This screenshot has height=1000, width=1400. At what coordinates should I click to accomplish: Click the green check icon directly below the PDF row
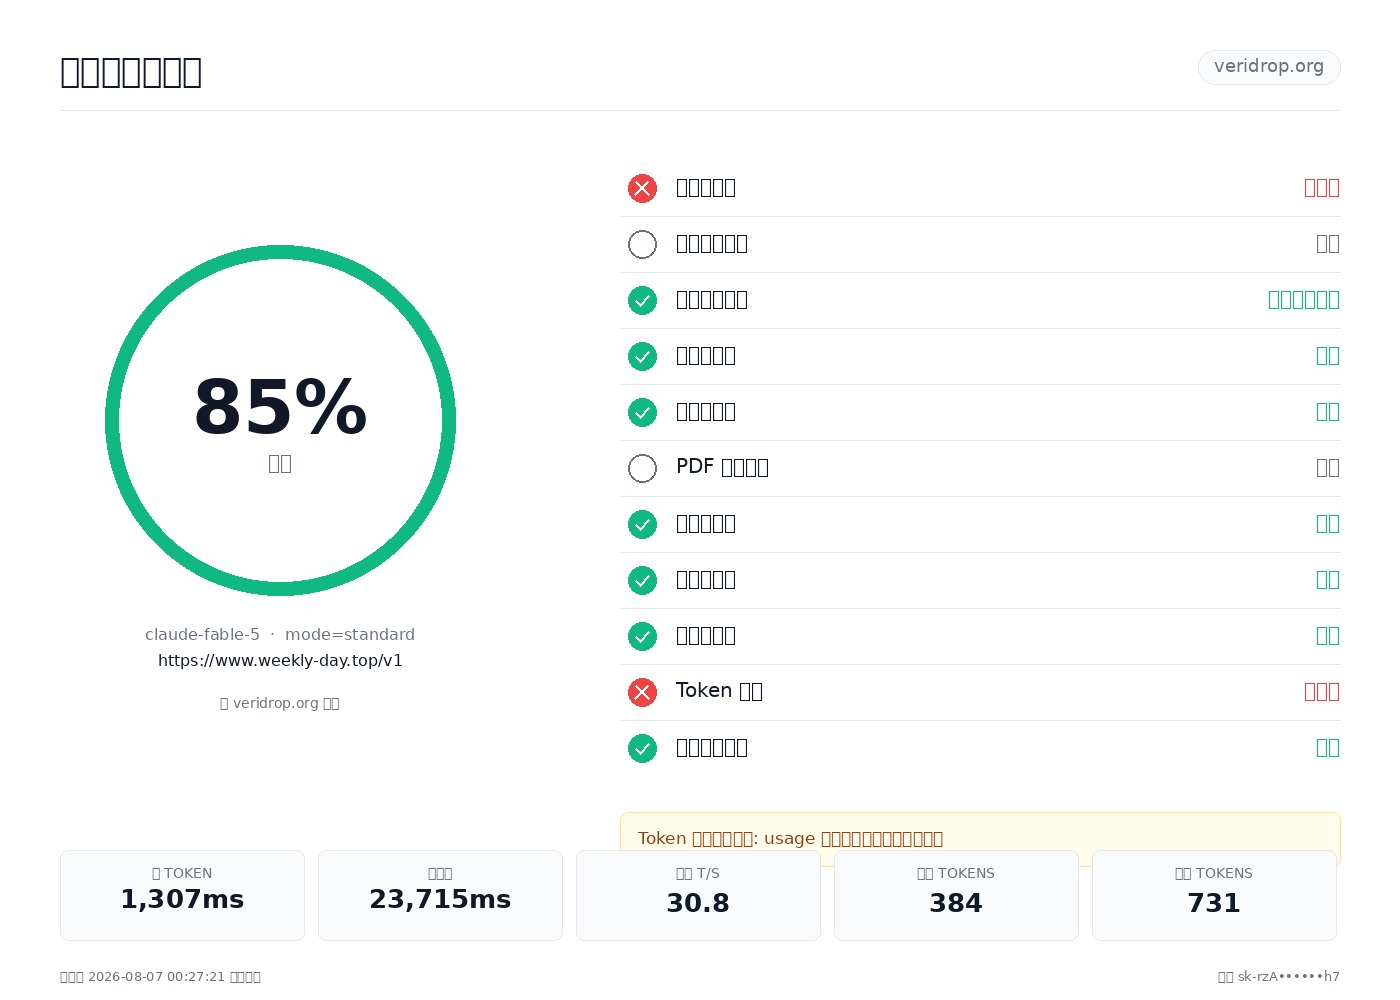click(642, 524)
